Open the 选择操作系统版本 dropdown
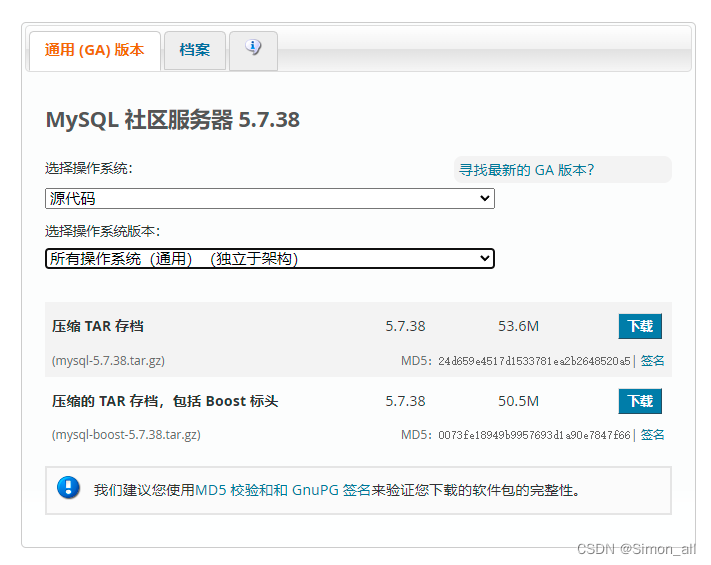Viewport: 711px width, 565px height. (270, 259)
